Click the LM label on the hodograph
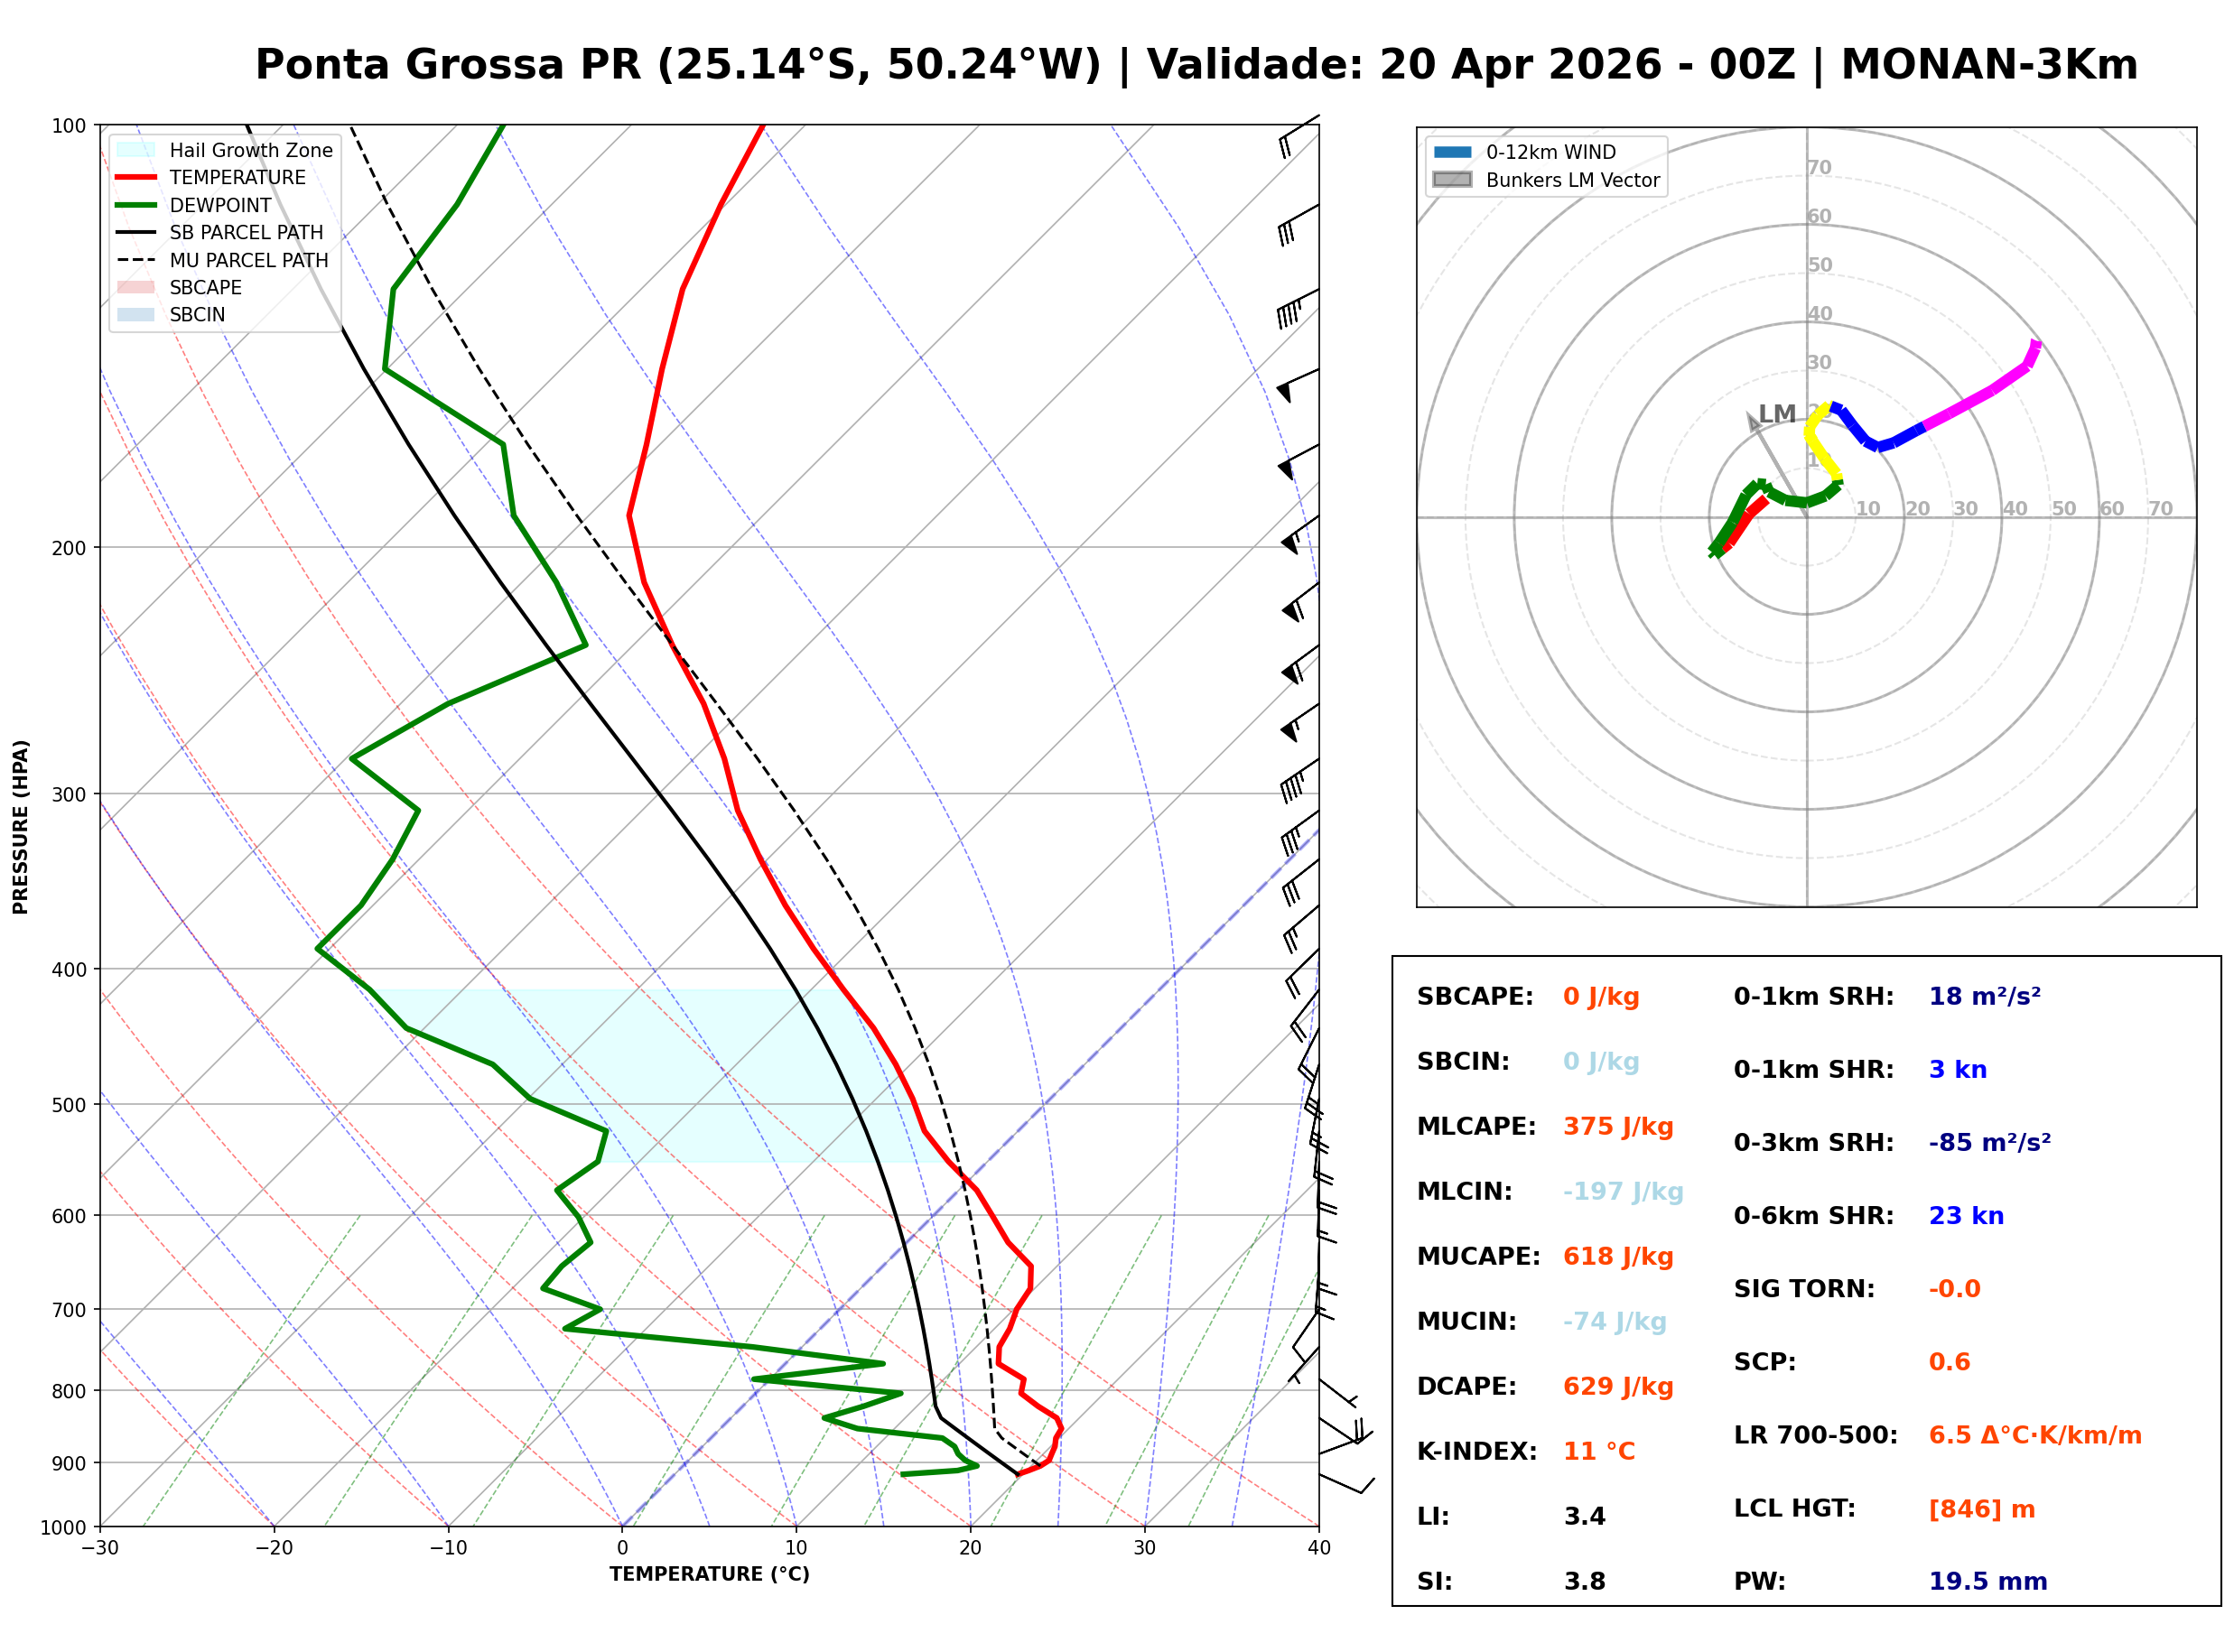 (x=1777, y=413)
